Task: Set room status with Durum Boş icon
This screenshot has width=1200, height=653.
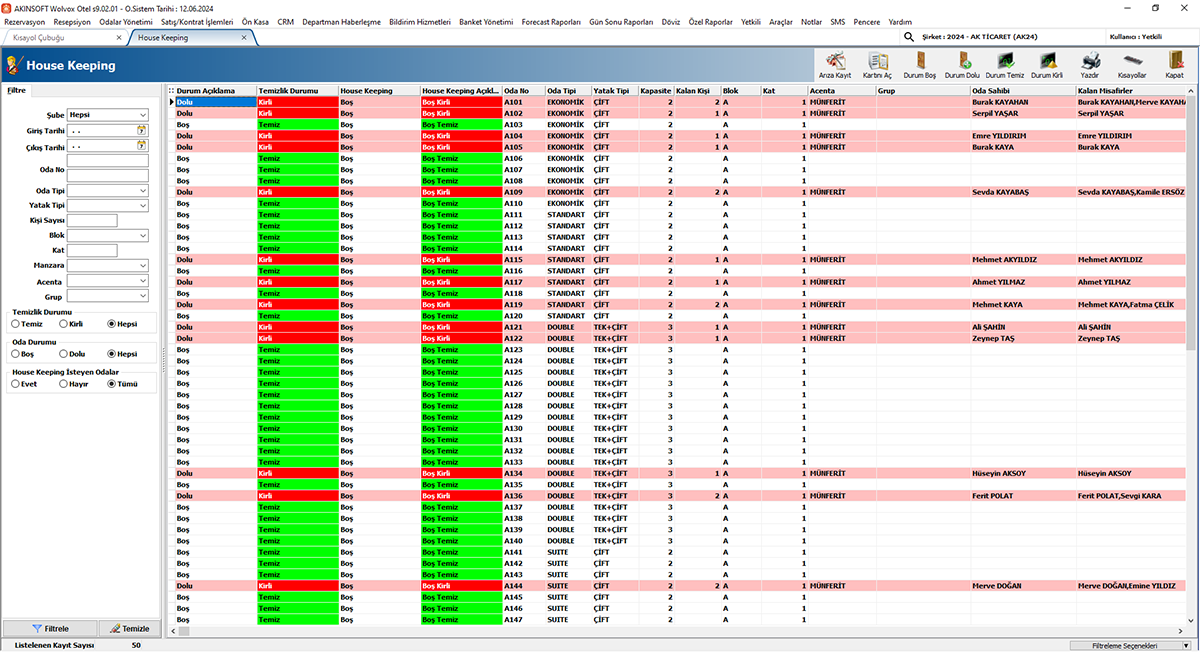Action: tap(920, 64)
